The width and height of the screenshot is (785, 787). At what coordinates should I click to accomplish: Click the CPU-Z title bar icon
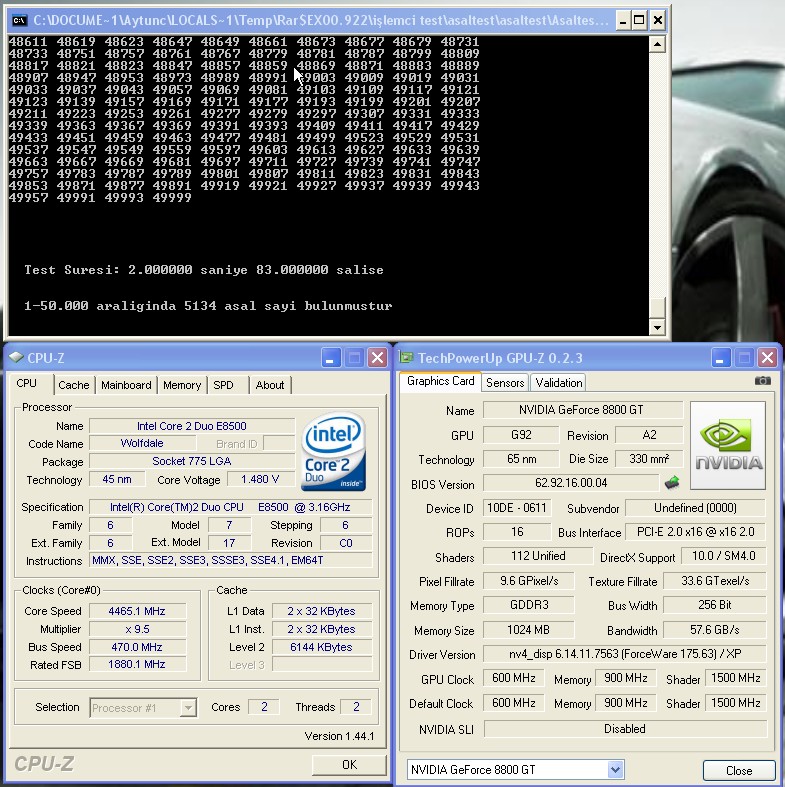tap(16, 357)
